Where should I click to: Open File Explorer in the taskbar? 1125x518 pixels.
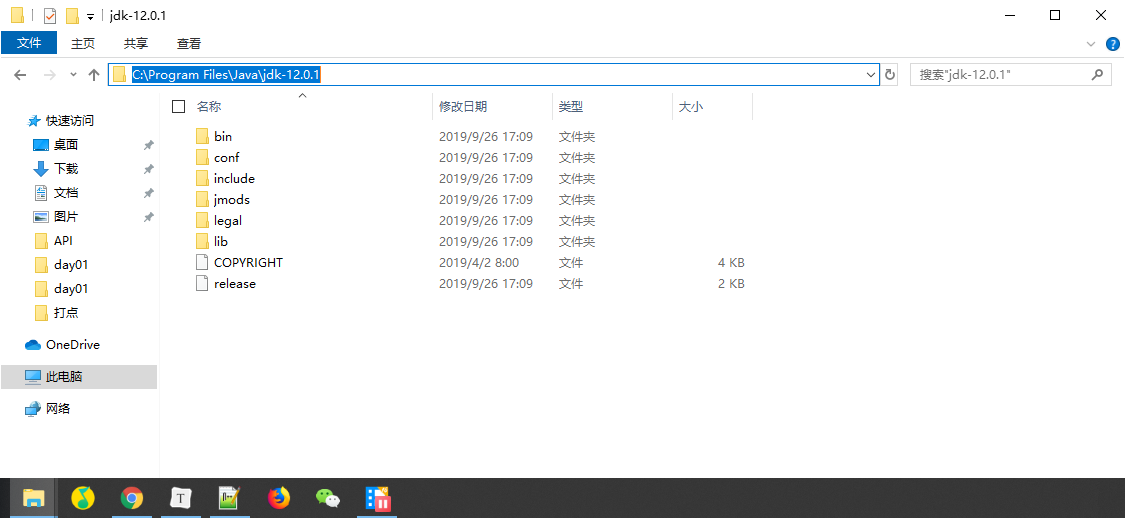coord(34,498)
